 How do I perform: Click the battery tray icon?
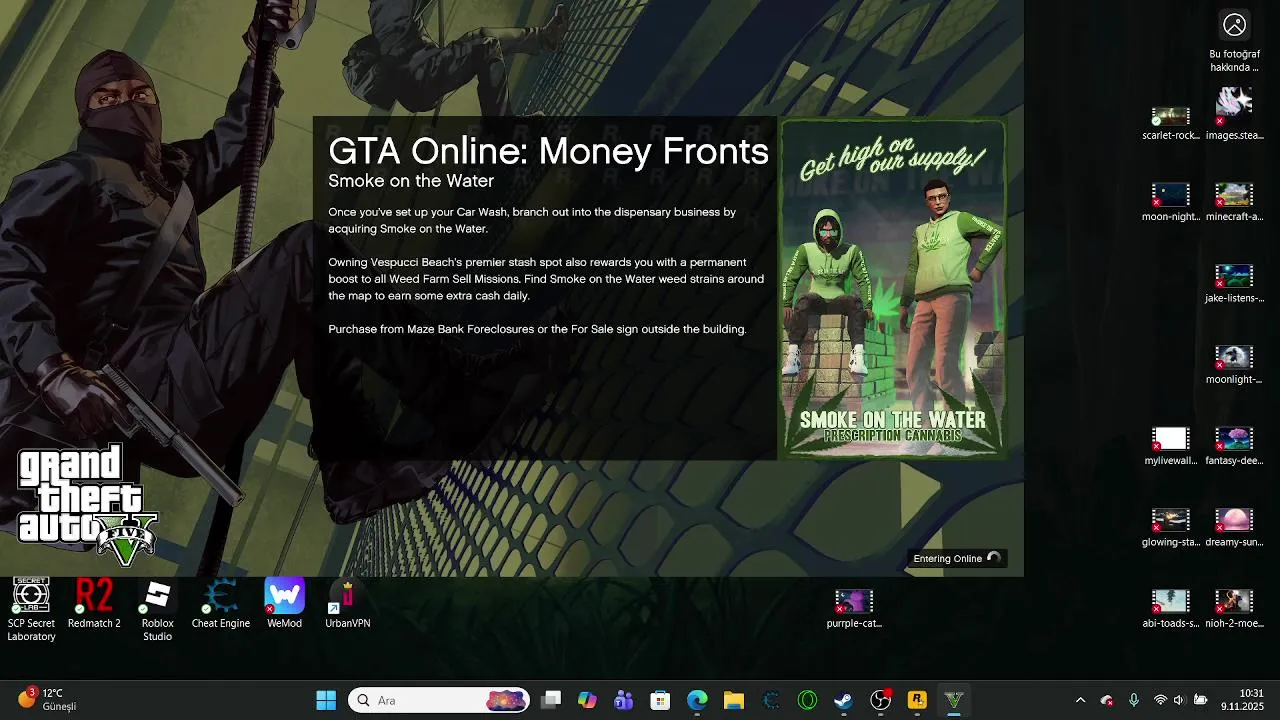pyautogui.click(x=1201, y=700)
